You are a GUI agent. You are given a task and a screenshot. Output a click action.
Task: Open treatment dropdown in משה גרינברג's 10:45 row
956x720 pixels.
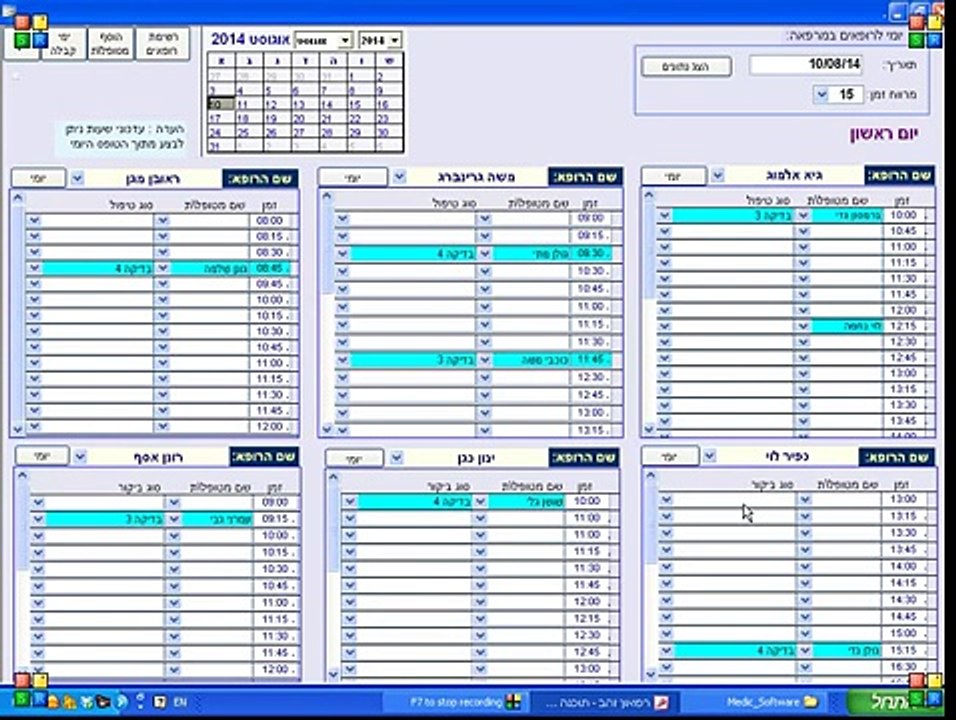343,289
